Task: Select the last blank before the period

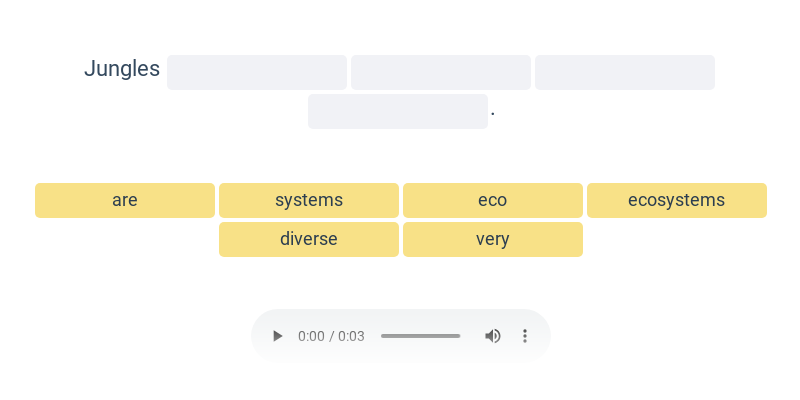Action: (x=398, y=112)
